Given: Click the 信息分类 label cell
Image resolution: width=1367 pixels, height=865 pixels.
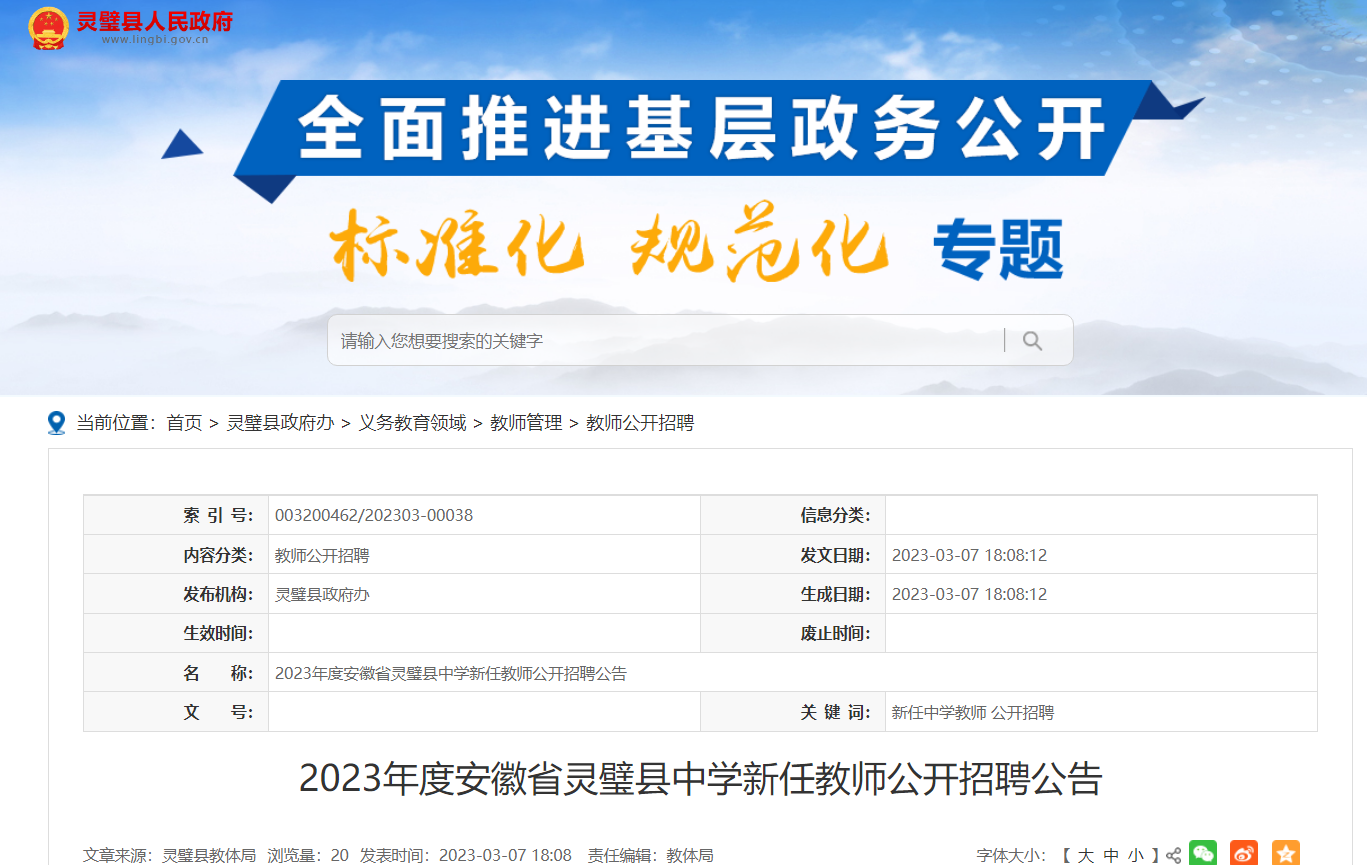Looking at the screenshot, I should pyautogui.click(x=793, y=515).
